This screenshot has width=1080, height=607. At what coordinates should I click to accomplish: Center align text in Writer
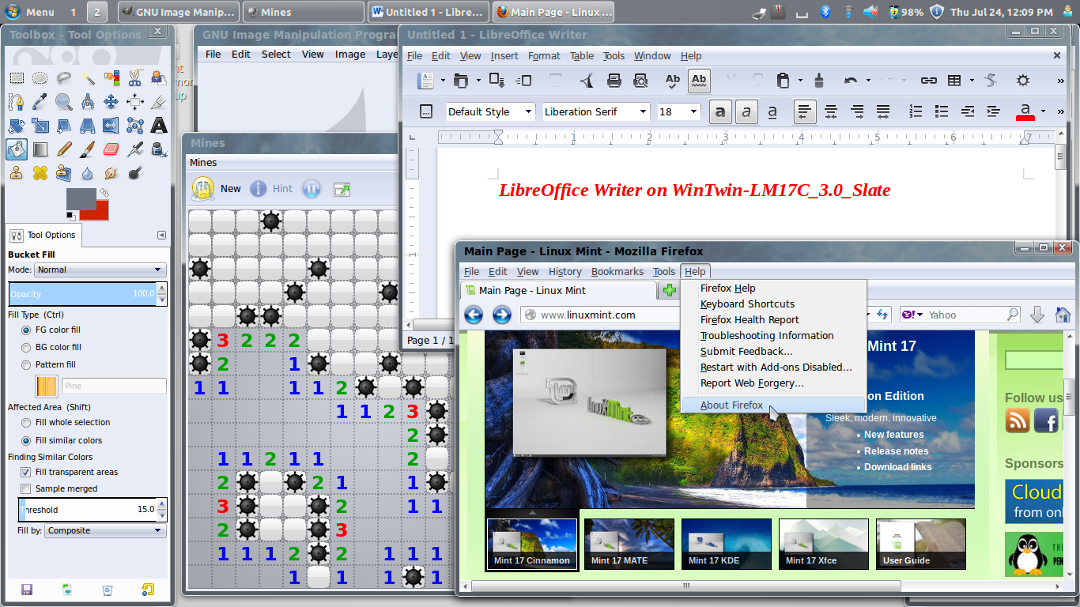coord(831,112)
